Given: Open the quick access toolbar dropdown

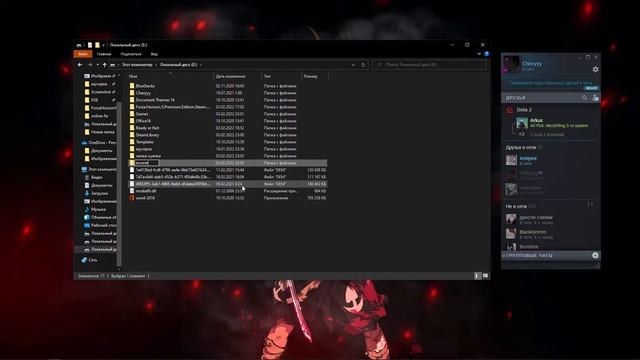Looking at the screenshot, I should point(103,45).
